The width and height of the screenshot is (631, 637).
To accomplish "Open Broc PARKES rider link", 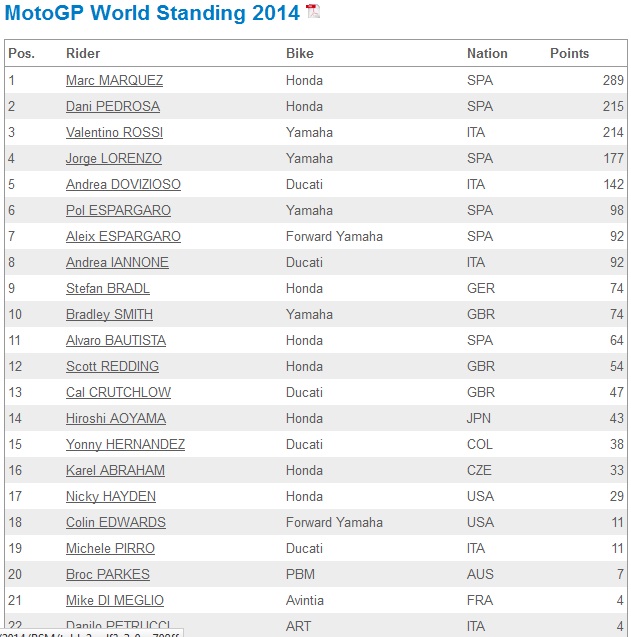I will (x=108, y=574).
